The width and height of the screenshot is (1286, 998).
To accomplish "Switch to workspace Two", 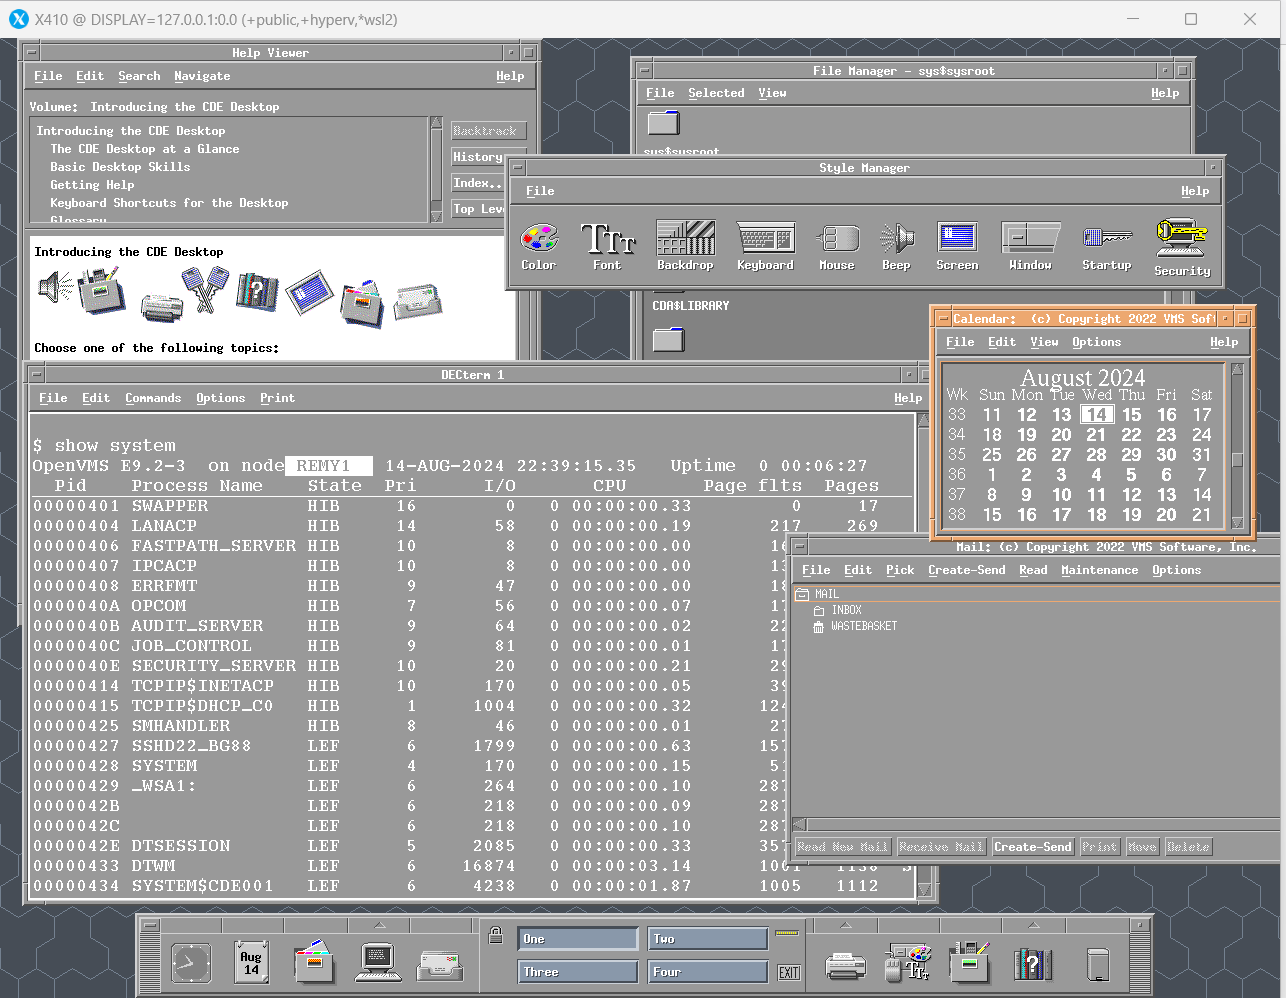I will coord(707,938).
